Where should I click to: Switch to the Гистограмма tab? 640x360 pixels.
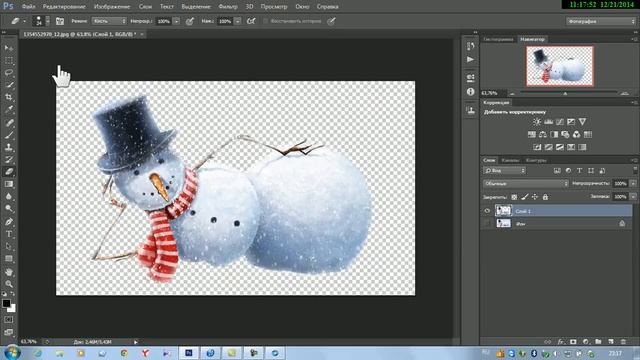498,39
